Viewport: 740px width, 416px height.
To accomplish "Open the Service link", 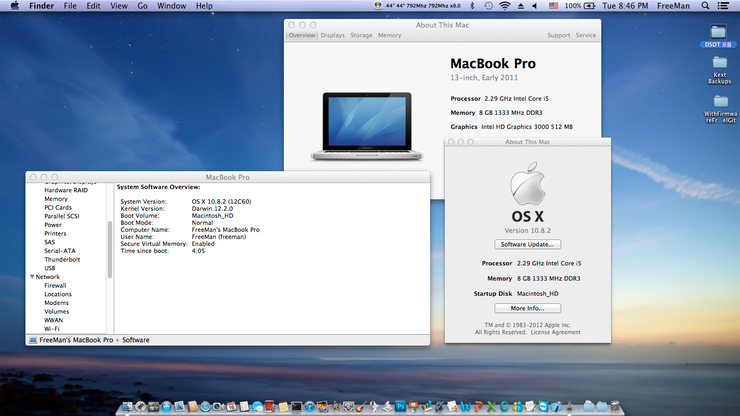I will click(586, 35).
